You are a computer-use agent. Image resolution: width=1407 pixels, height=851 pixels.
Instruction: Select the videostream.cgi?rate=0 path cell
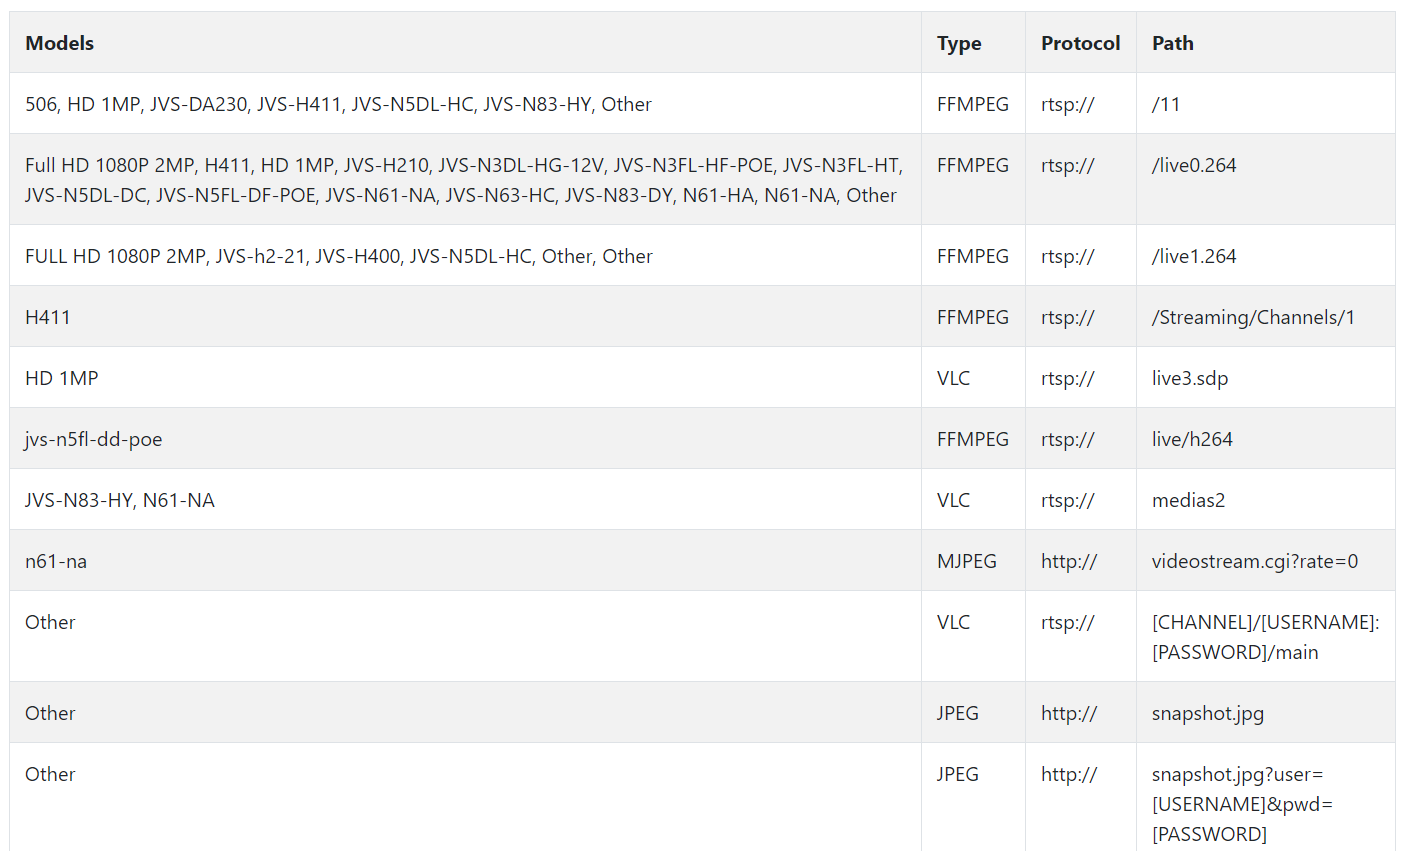pos(1255,561)
